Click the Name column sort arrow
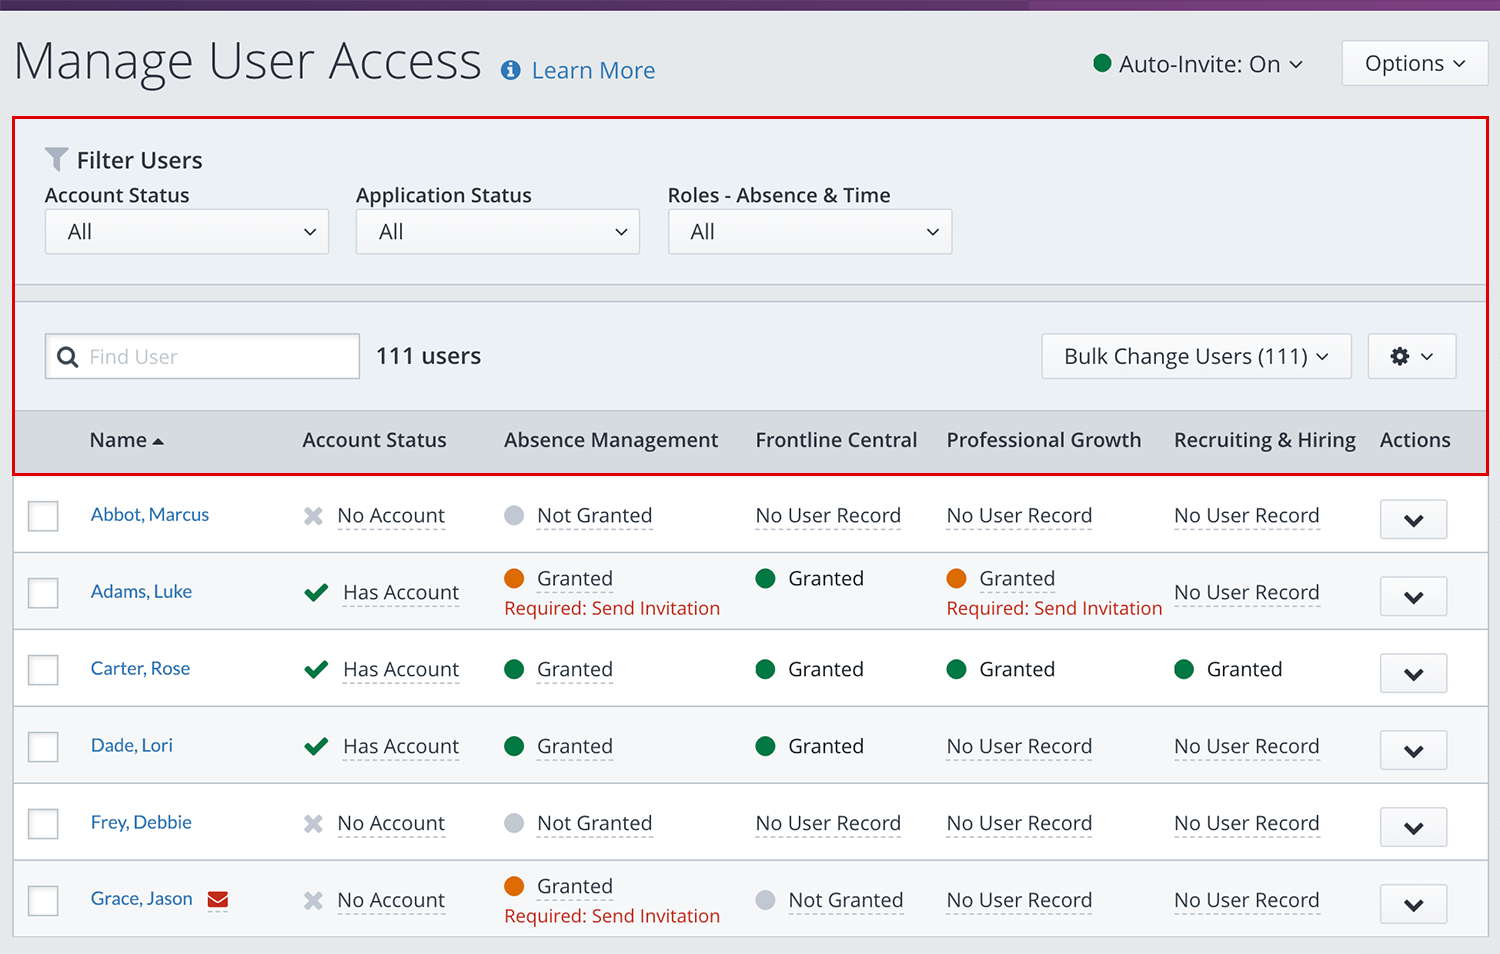This screenshot has width=1500, height=954. (x=158, y=441)
